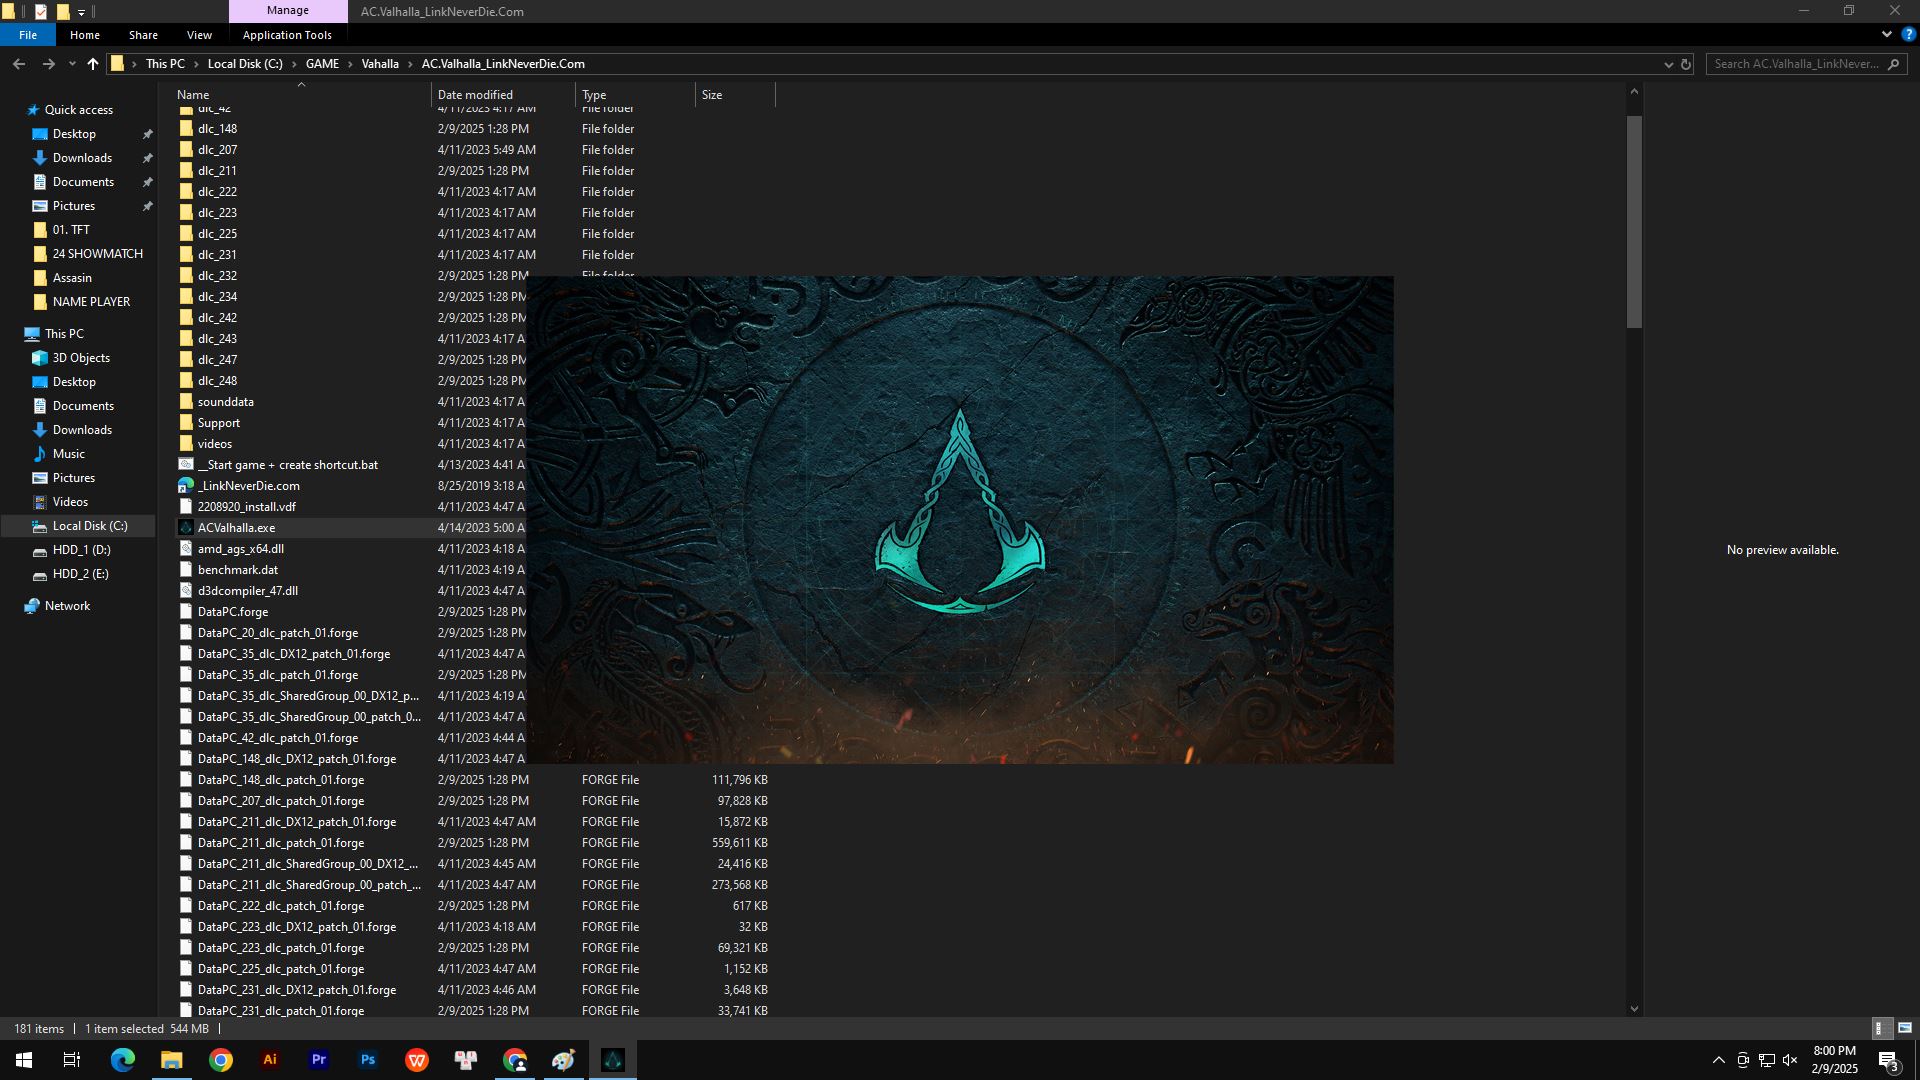Launch Assassin's Creed Valhalla from the taskbar

(613, 1060)
